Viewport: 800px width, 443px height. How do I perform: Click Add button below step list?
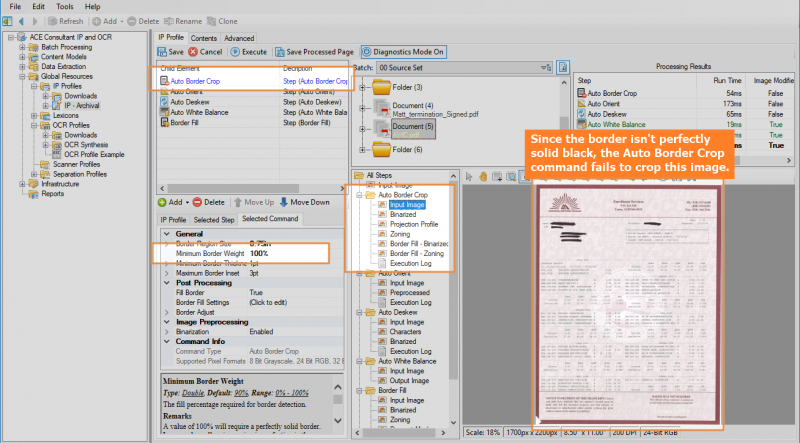pyautogui.click(x=173, y=203)
